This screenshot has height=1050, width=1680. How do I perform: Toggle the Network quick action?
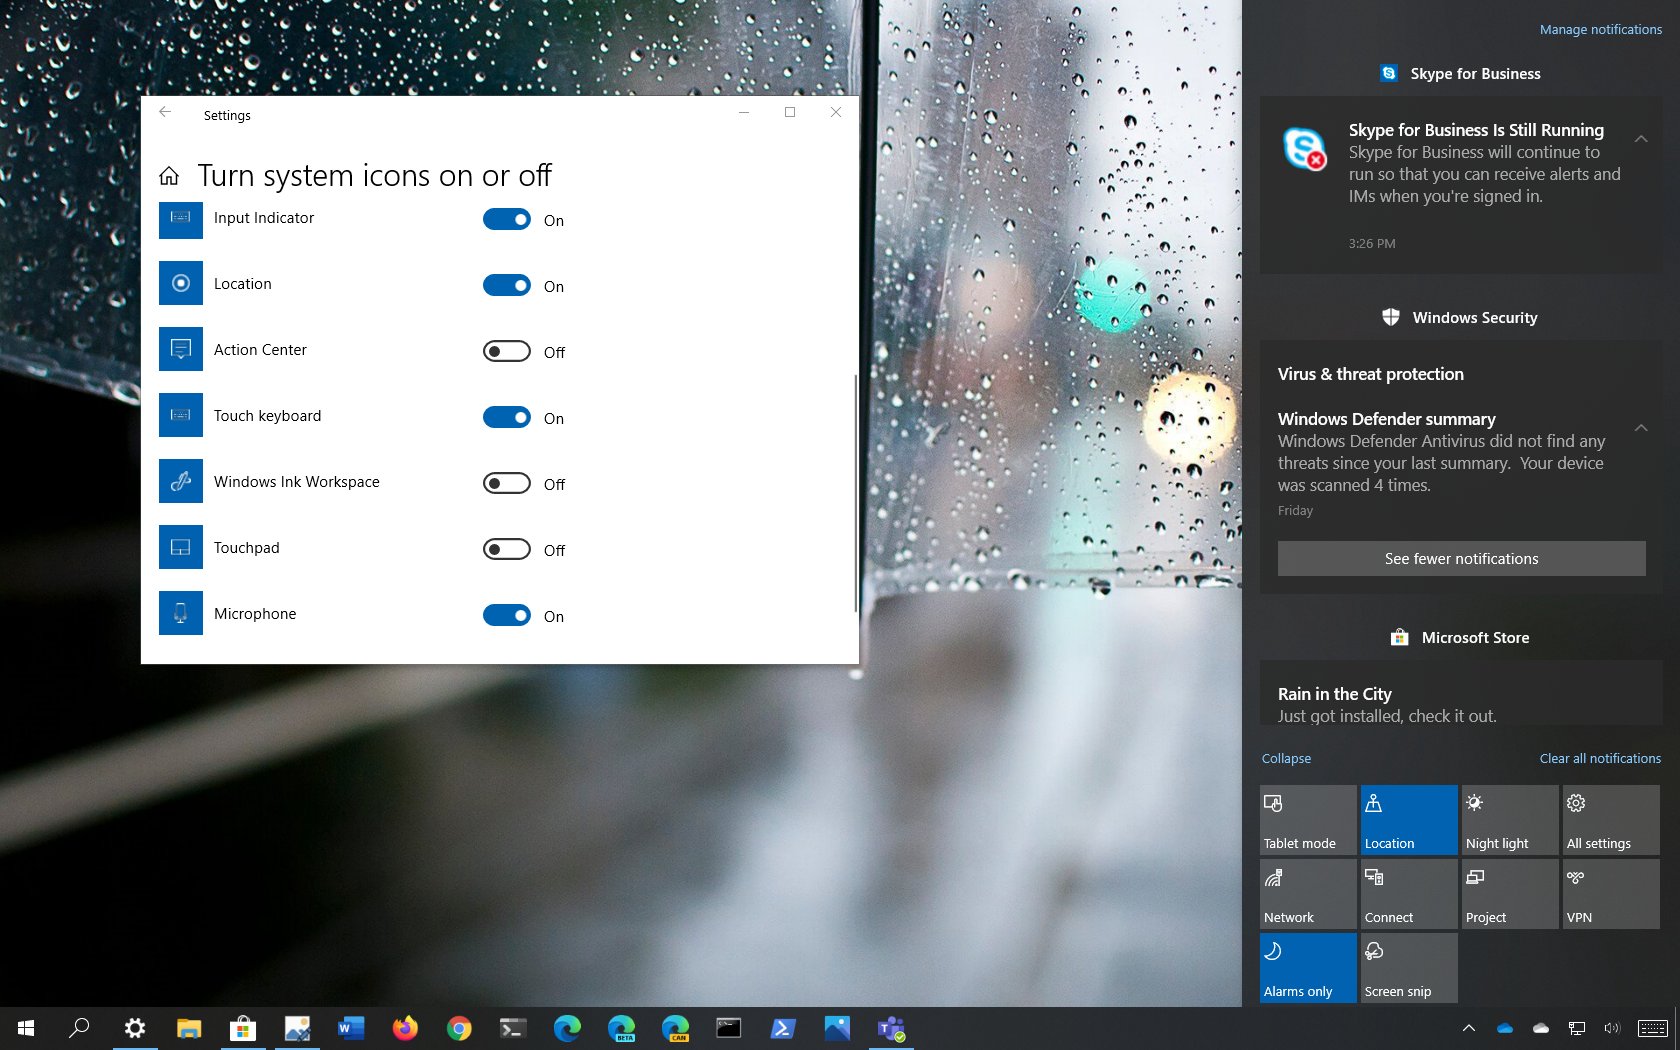(x=1307, y=893)
